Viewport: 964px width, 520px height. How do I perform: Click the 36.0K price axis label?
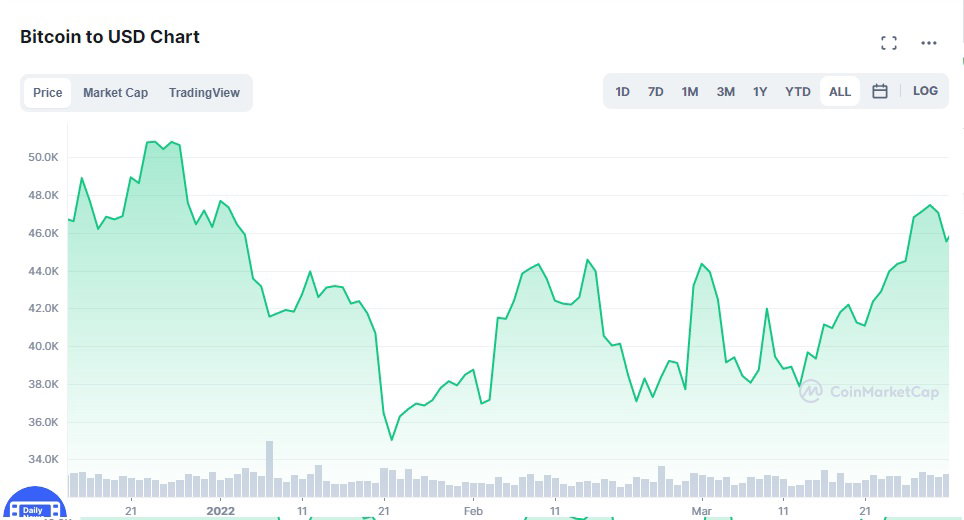[43, 422]
